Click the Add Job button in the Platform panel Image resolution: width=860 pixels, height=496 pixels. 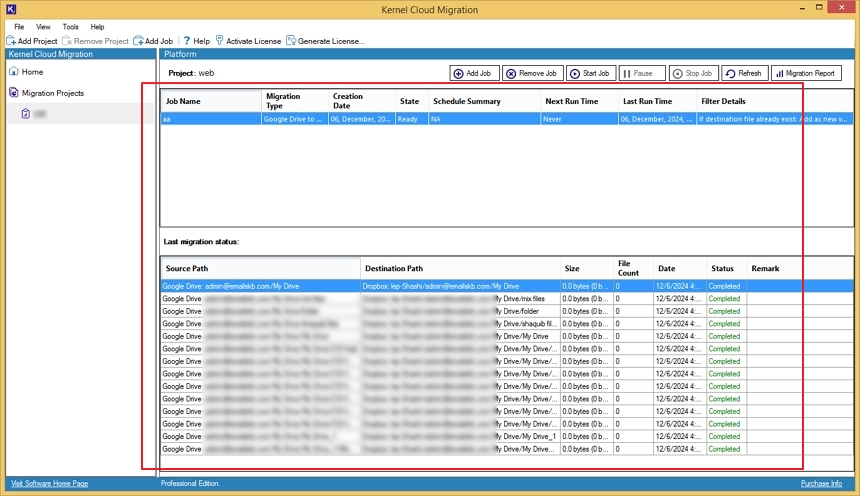pos(474,73)
